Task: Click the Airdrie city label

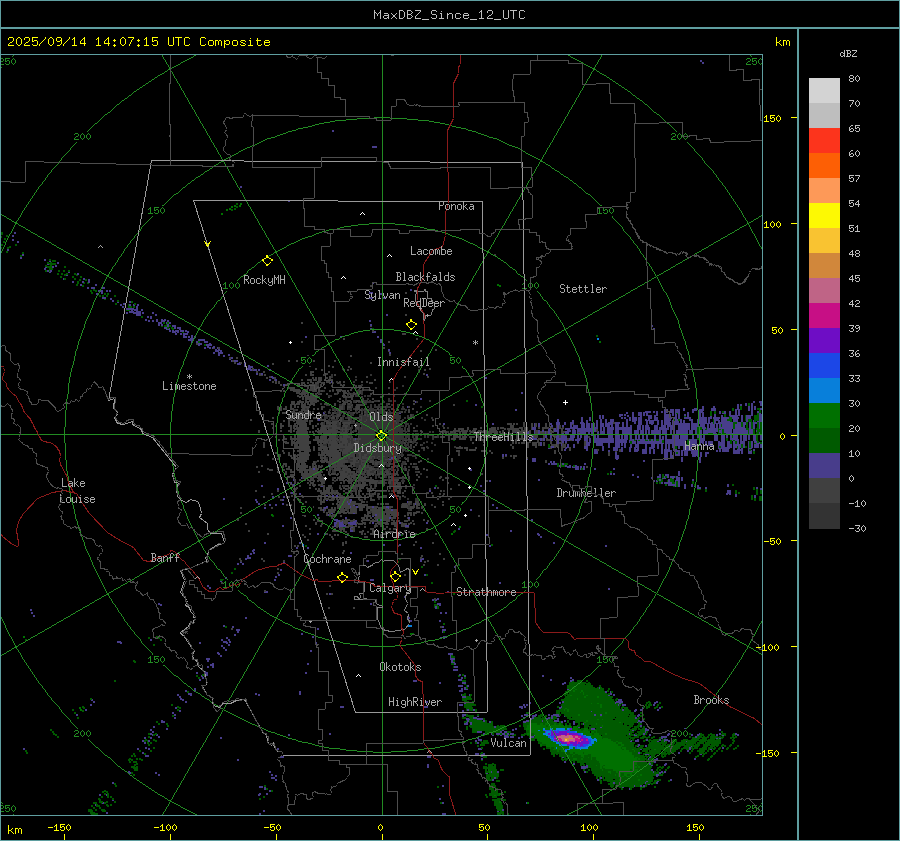Action: 394,534
